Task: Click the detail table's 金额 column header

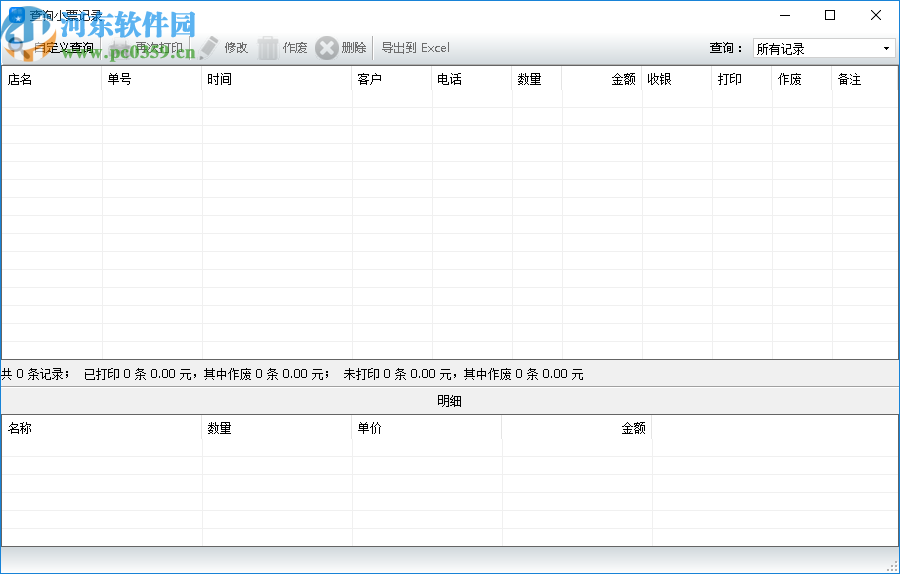Action: tap(577, 428)
